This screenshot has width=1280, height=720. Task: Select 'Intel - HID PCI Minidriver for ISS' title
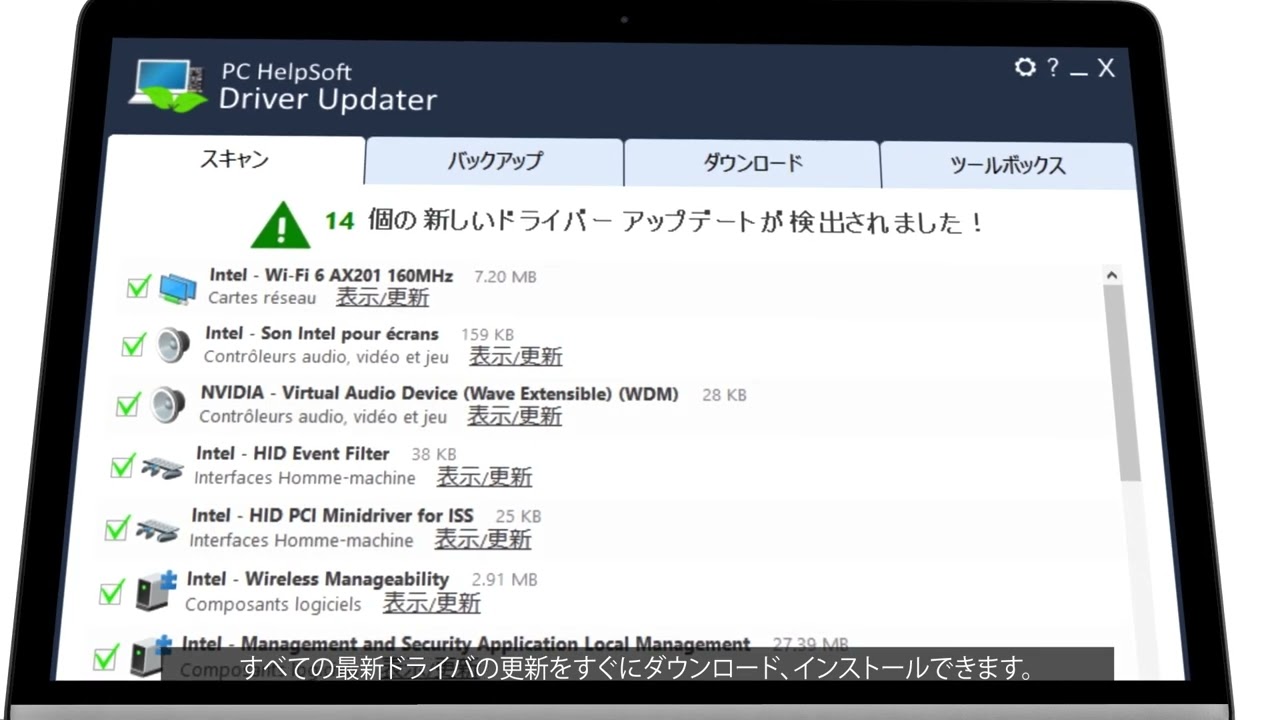pos(332,516)
